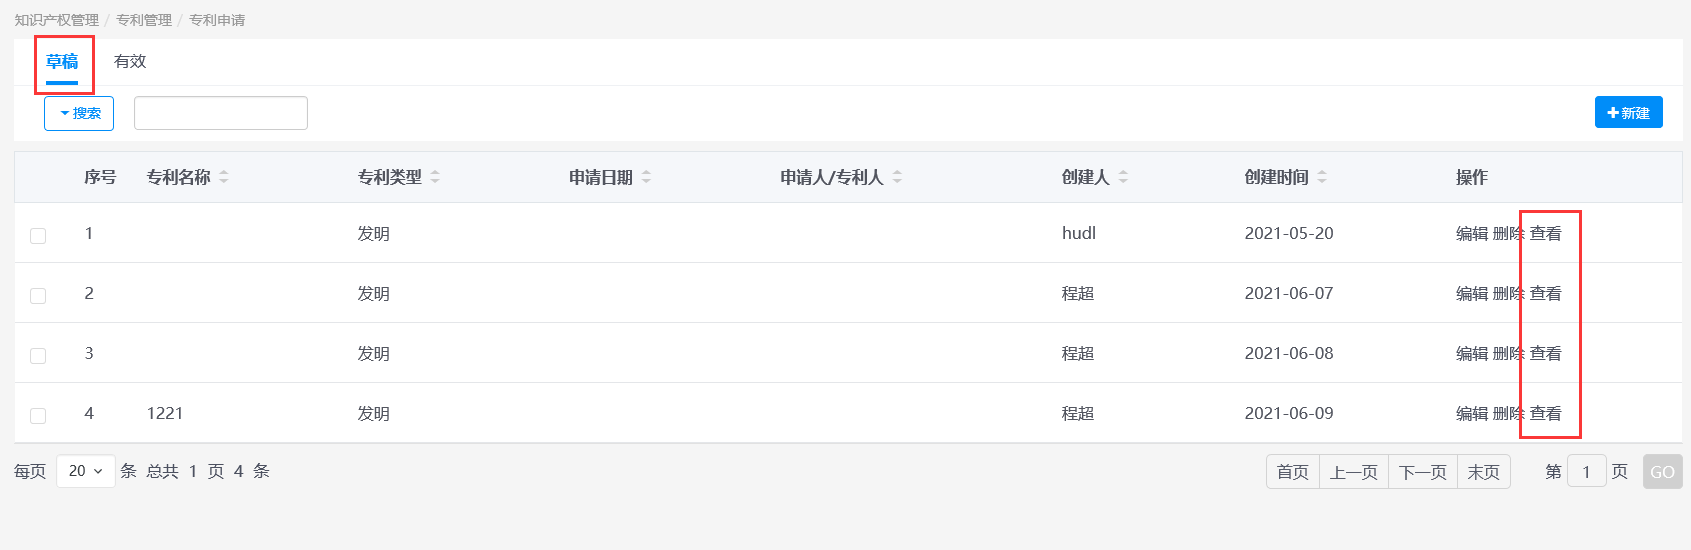Click 删除 on the 1221 row

1507,414
